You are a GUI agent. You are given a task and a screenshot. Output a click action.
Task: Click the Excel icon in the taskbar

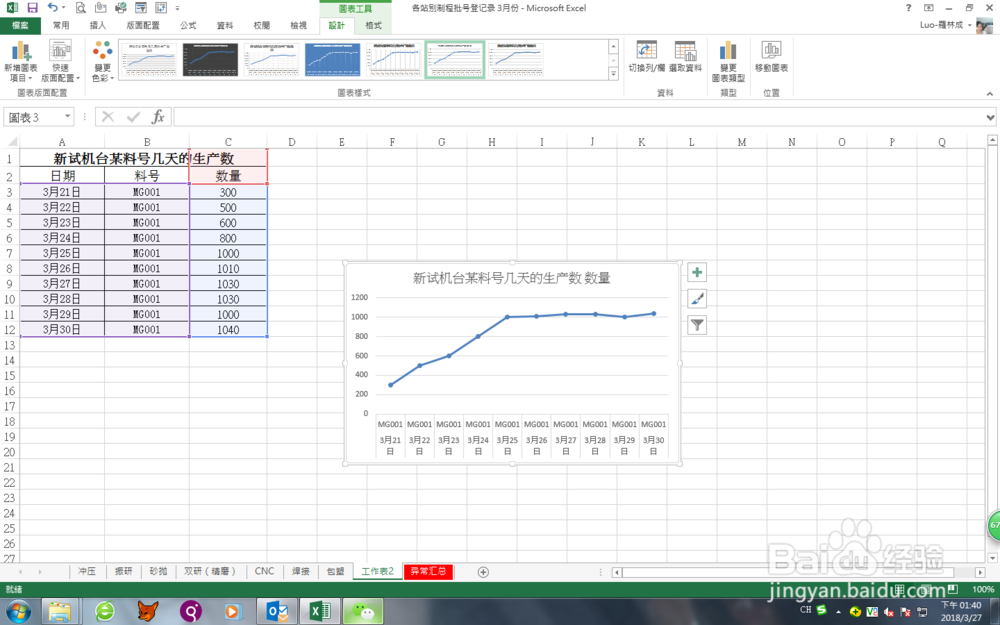coord(320,612)
